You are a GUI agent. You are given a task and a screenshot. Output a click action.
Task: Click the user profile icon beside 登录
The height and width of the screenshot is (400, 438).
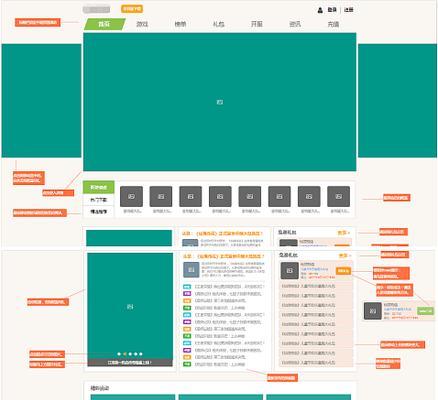pyautogui.click(x=320, y=10)
